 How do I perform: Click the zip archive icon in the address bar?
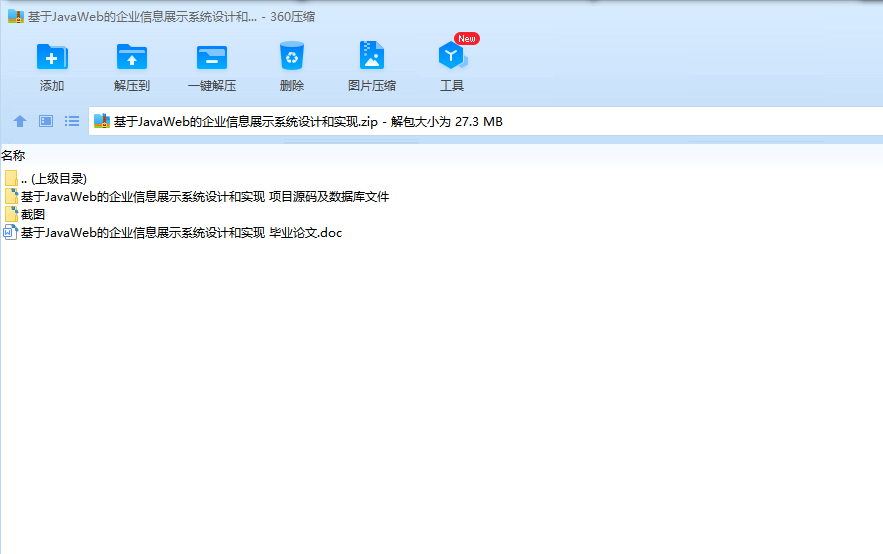[x=101, y=121]
